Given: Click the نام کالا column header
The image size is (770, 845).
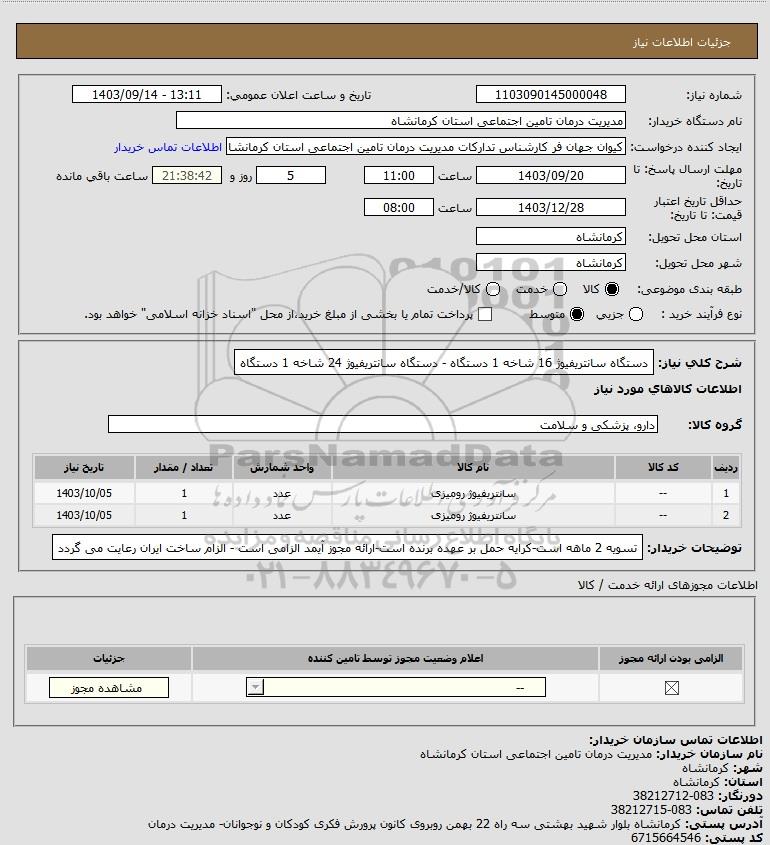Looking at the screenshot, I should pyautogui.click(x=473, y=467).
